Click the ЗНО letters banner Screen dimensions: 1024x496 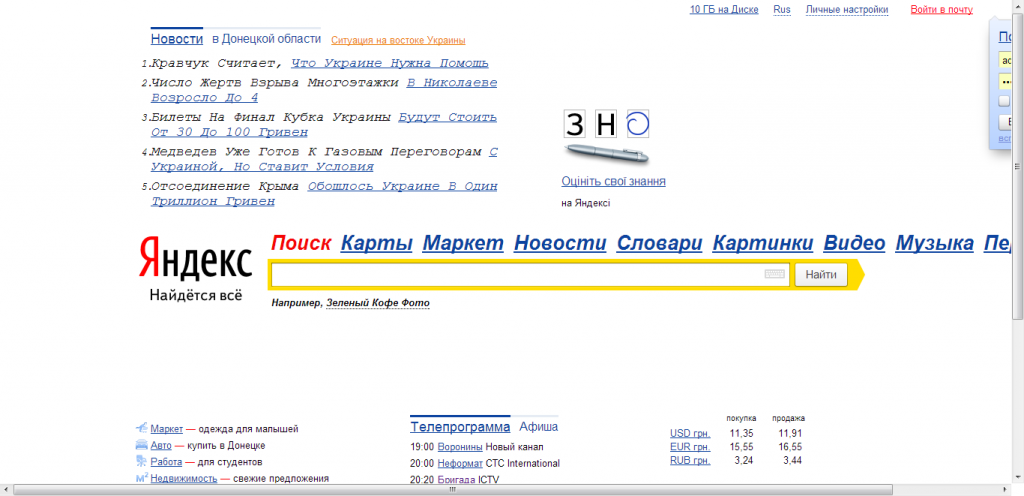[x=607, y=124]
